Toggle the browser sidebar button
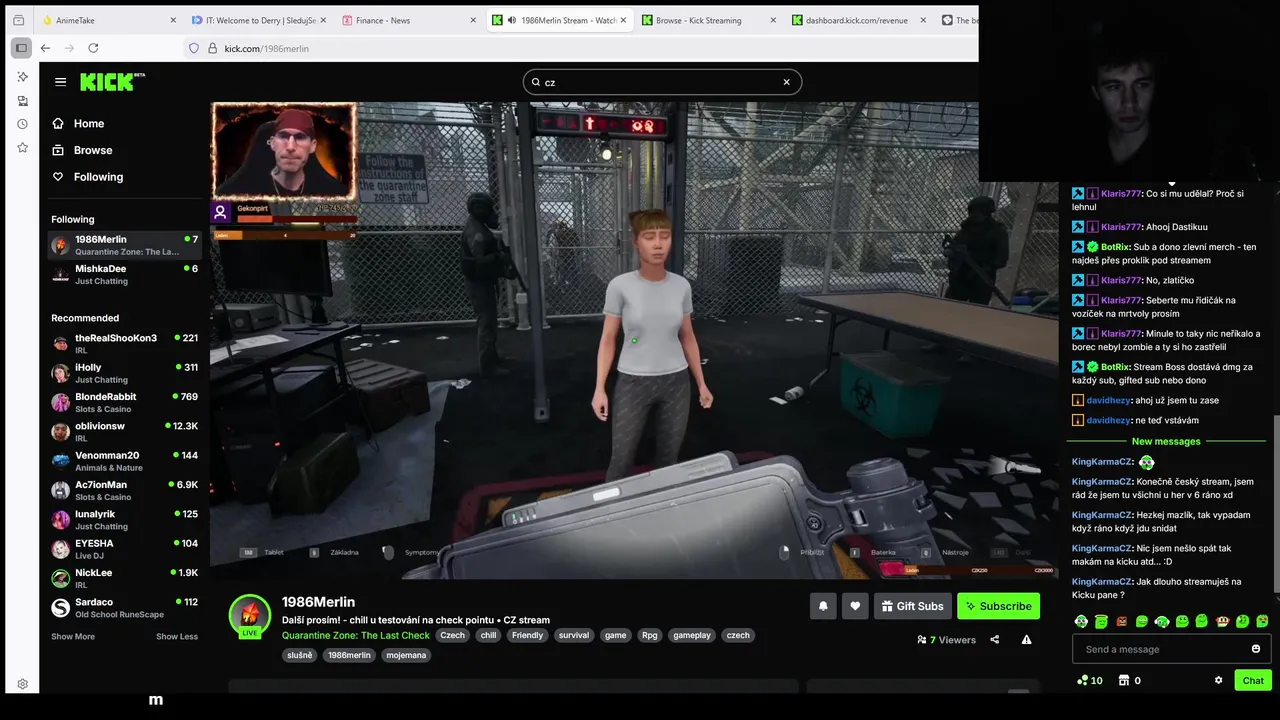This screenshot has height=720, width=1280. (x=20, y=48)
